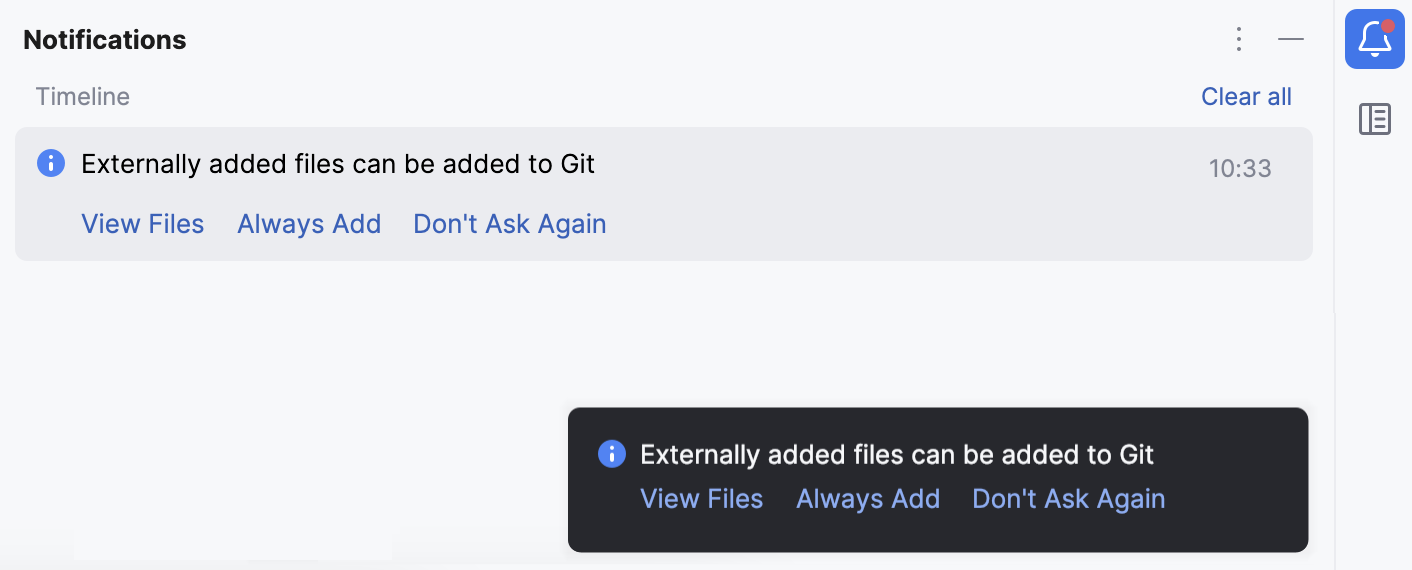Choose Always Add in dark popup
Viewport: 1412px width, 570px height.
868,499
